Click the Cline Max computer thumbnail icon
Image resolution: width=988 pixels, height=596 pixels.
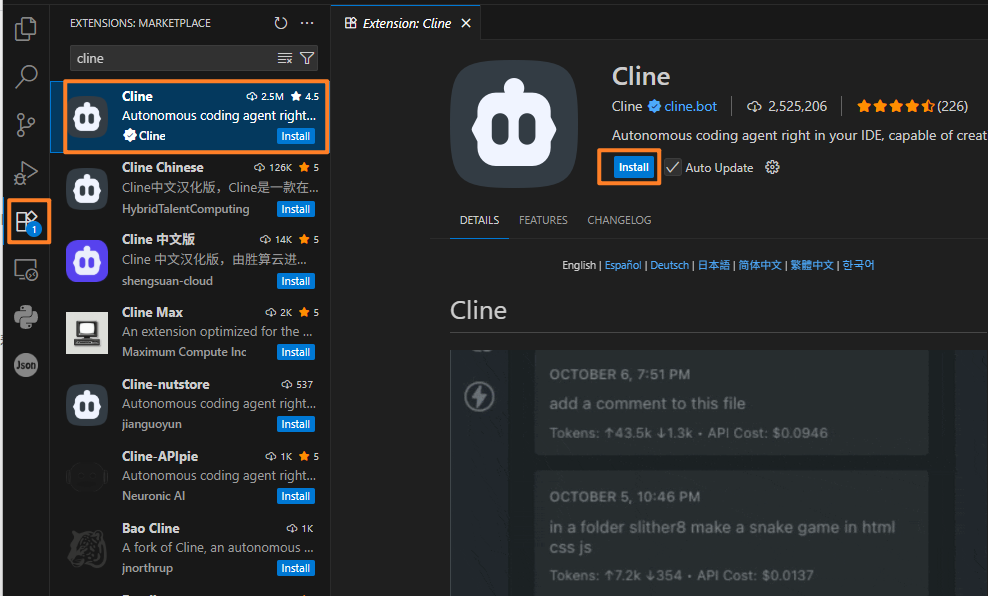pyautogui.click(x=87, y=333)
